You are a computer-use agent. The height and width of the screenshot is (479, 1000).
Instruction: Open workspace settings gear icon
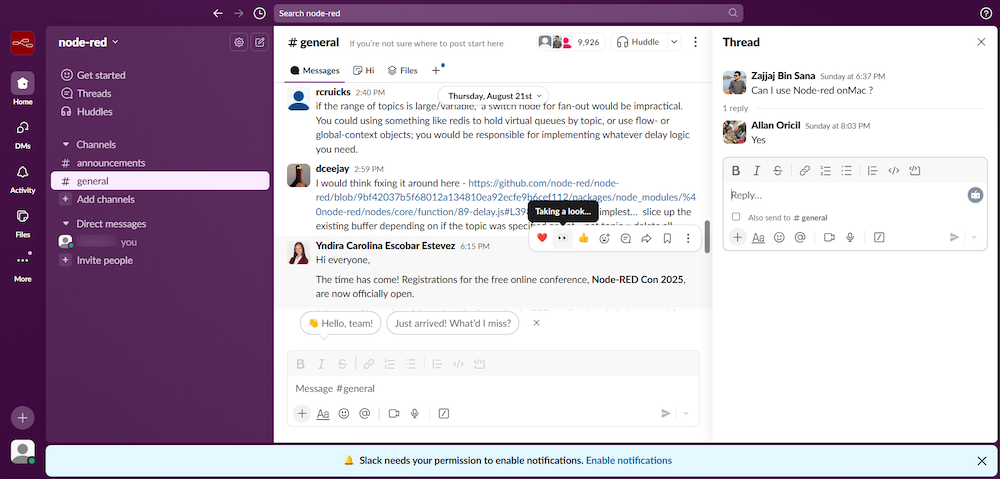239,42
